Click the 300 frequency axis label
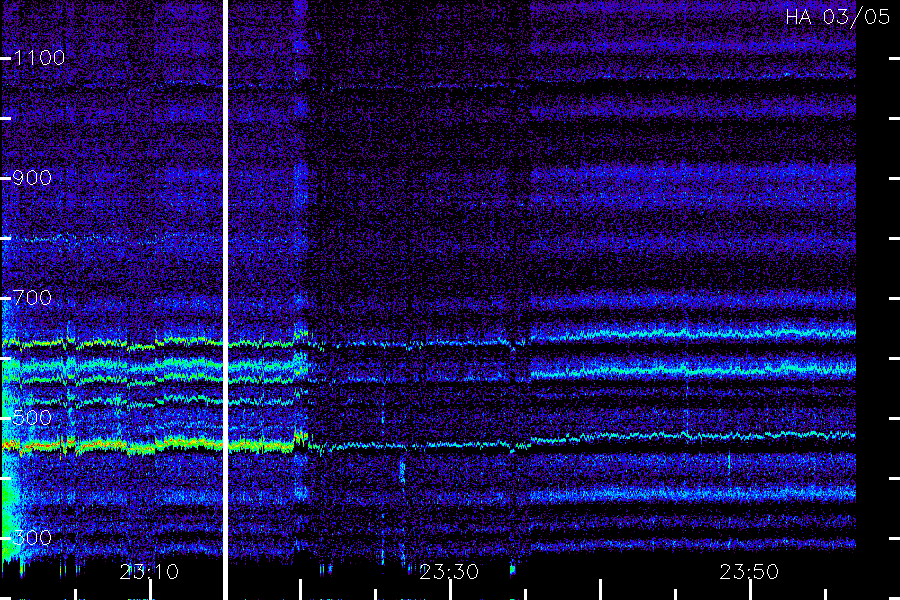The height and width of the screenshot is (600, 900). coord(32,538)
